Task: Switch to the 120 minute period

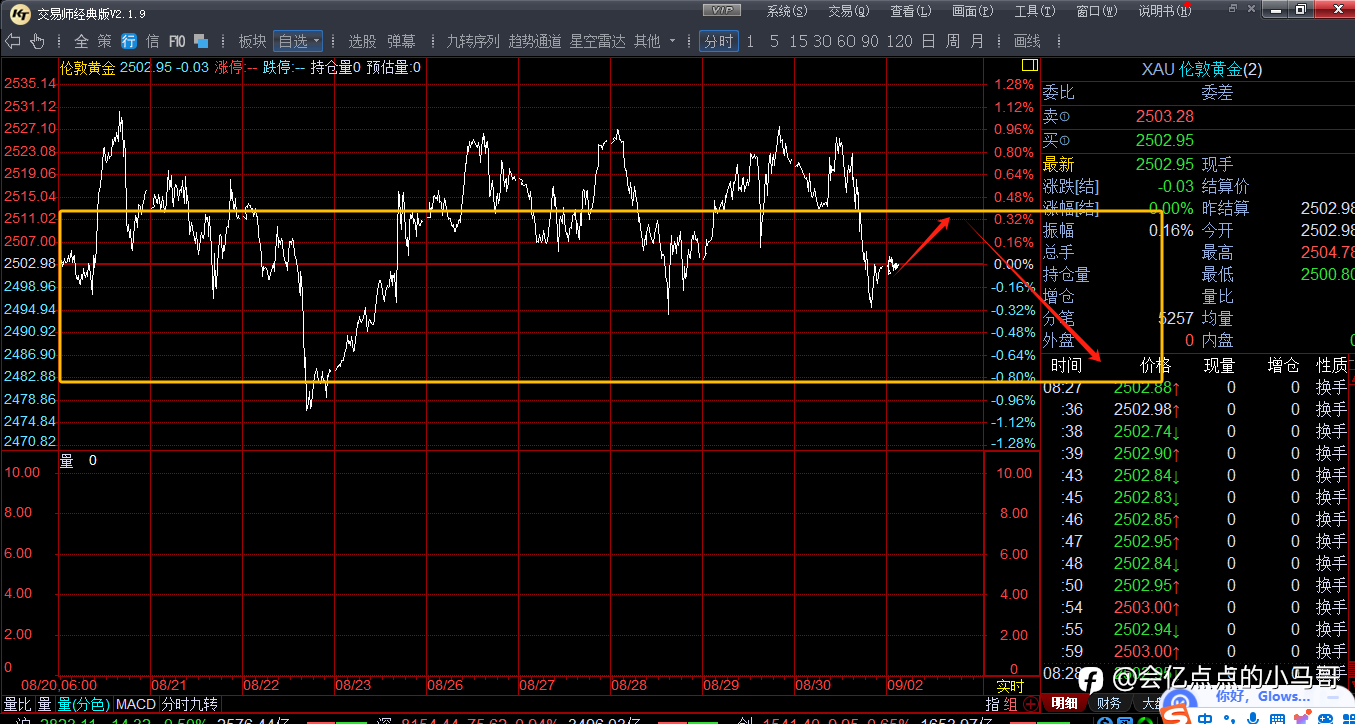Action: point(899,41)
